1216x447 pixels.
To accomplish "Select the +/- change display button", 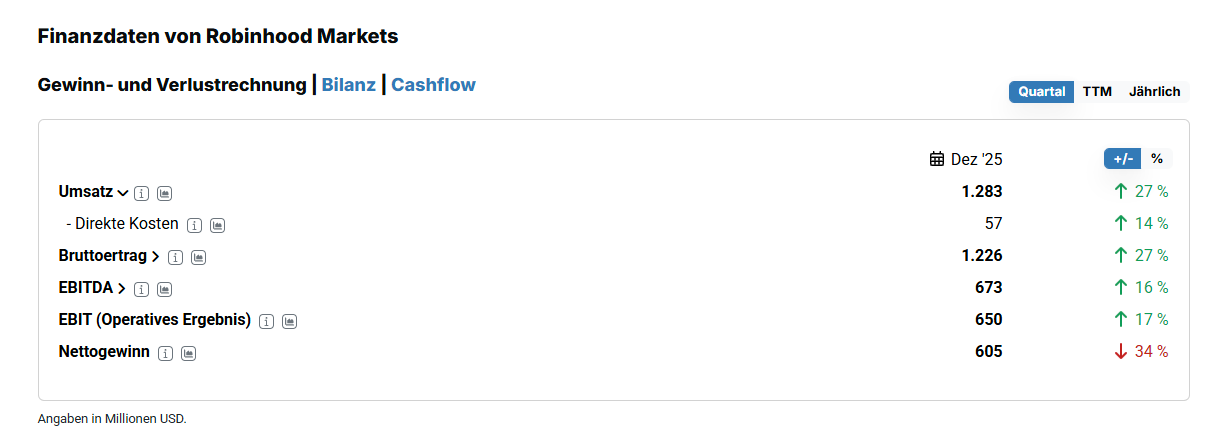I will coord(1123,159).
